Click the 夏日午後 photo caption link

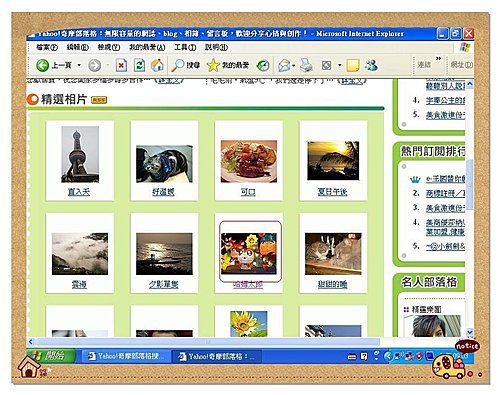pyautogui.click(x=332, y=192)
